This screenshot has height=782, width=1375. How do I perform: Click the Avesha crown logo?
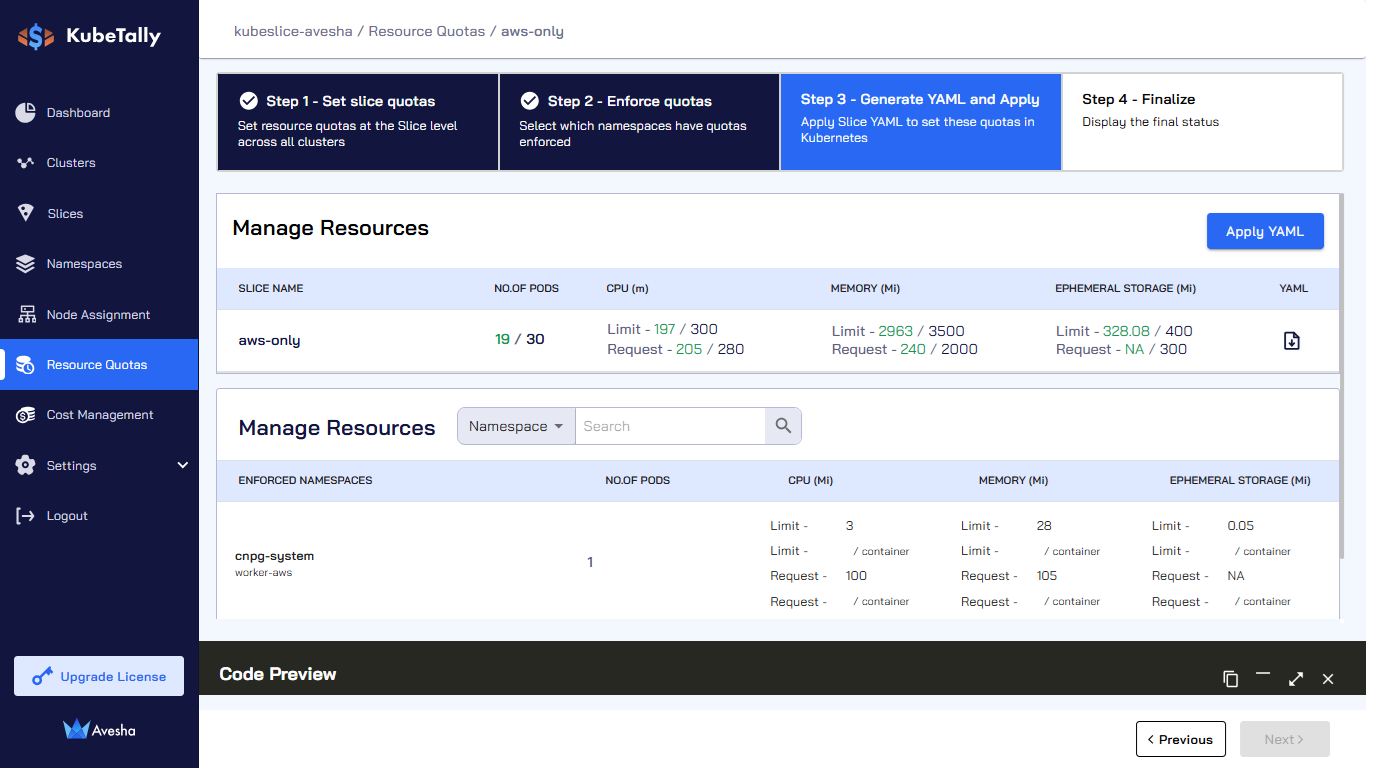click(77, 729)
